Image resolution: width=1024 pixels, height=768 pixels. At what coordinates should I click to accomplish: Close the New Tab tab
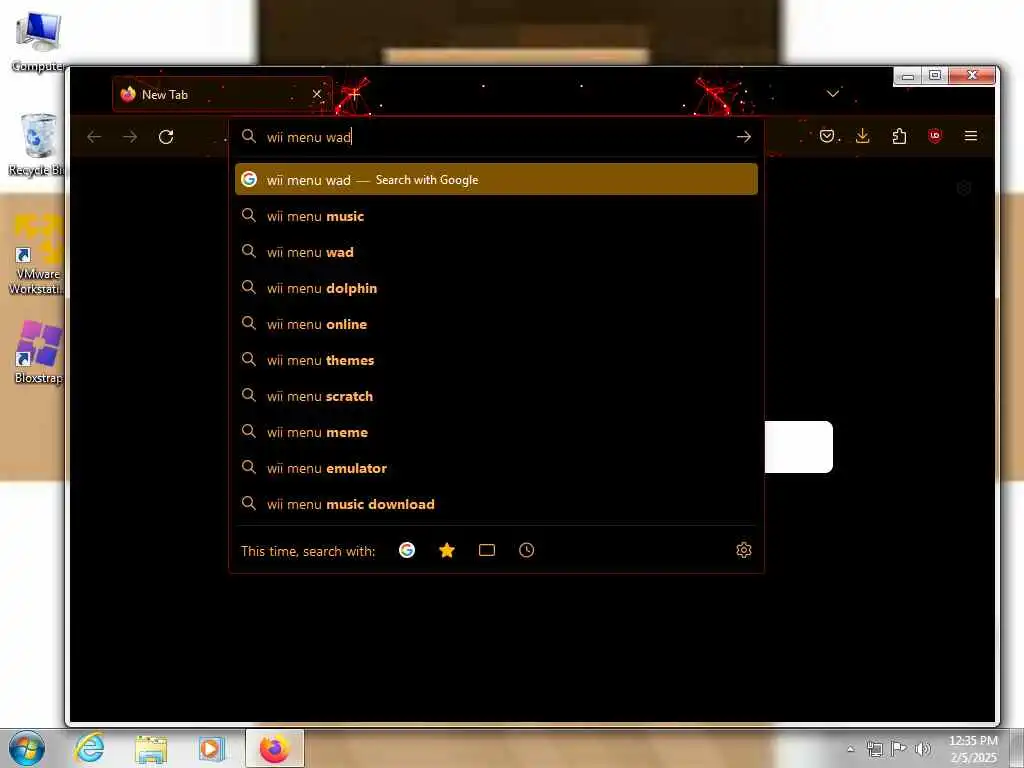pos(317,94)
